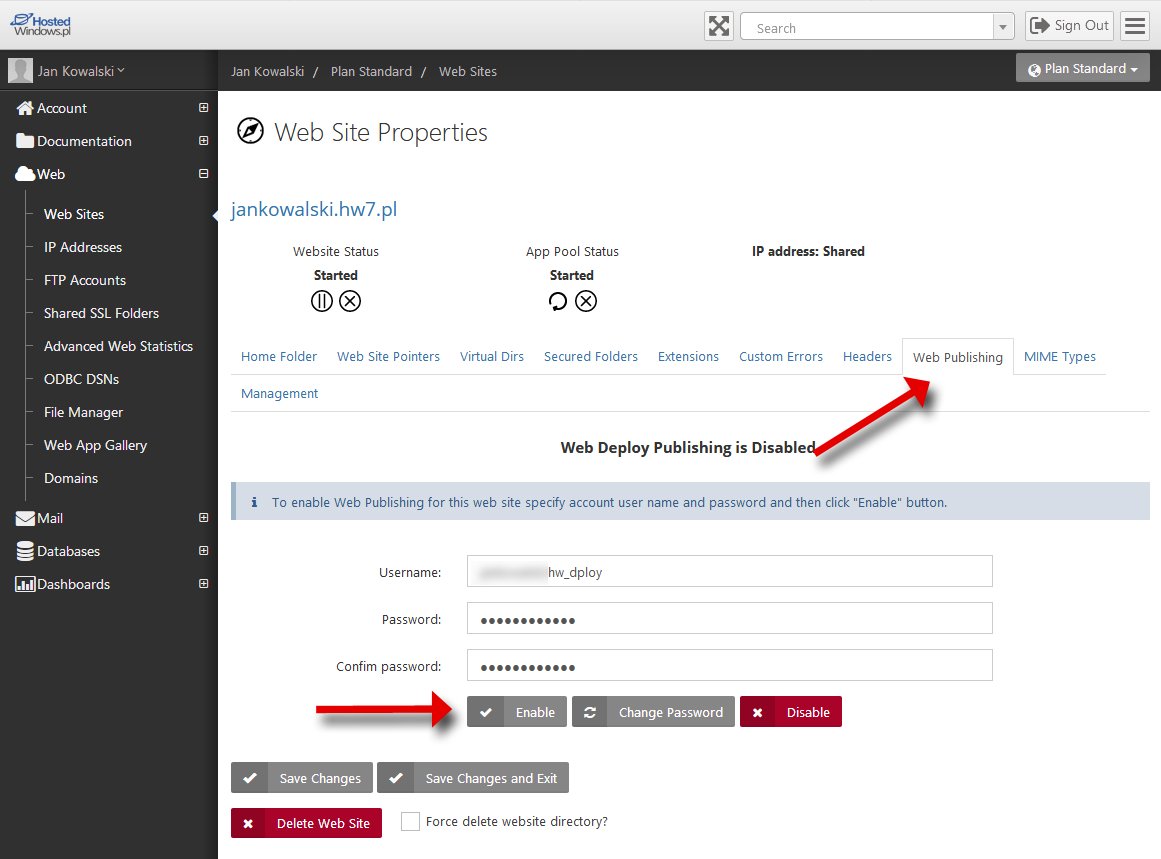Click the Web Sites breadcrumb link
The width and height of the screenshot is (1161, 859).
pos(468,72)
